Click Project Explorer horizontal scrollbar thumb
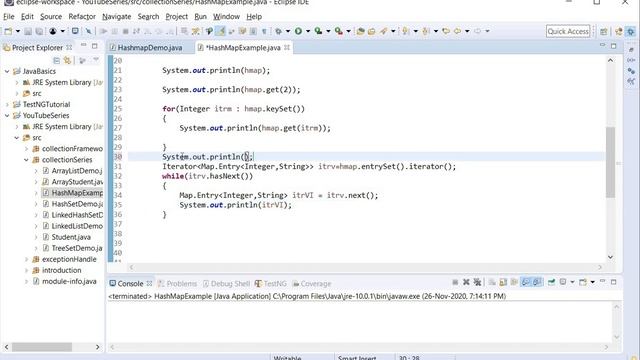 [42, 347]
